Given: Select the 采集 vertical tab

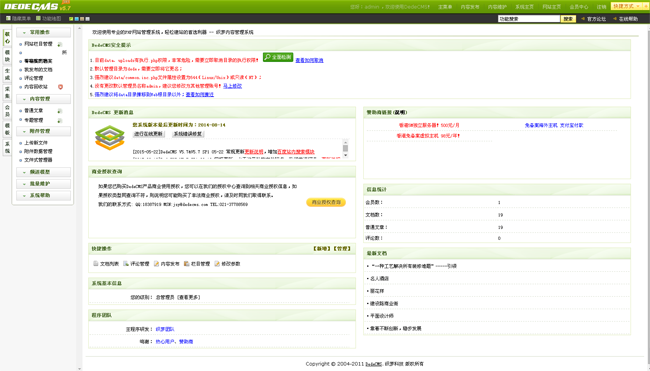Looking at the screenshot, I should point(7,92).
